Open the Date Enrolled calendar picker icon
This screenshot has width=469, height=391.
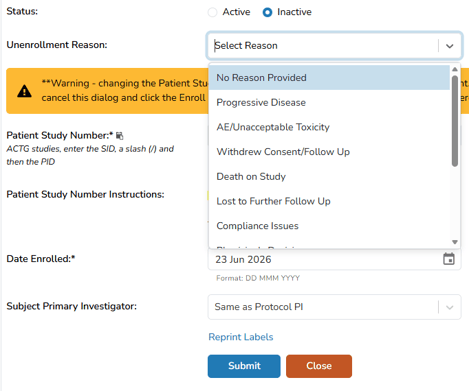point(449,259)
